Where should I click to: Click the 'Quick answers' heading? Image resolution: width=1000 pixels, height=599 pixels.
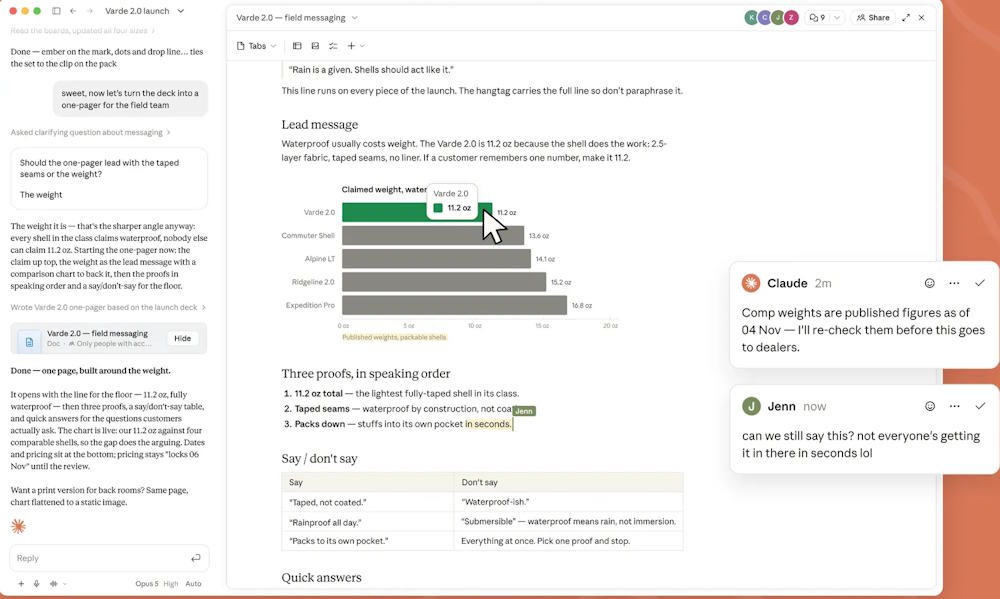tap(321, 578)
